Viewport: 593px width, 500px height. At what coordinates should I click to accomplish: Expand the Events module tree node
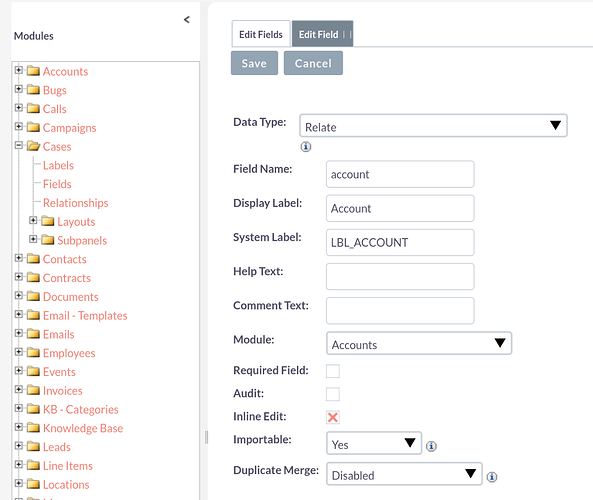click(x=19, y=370)
